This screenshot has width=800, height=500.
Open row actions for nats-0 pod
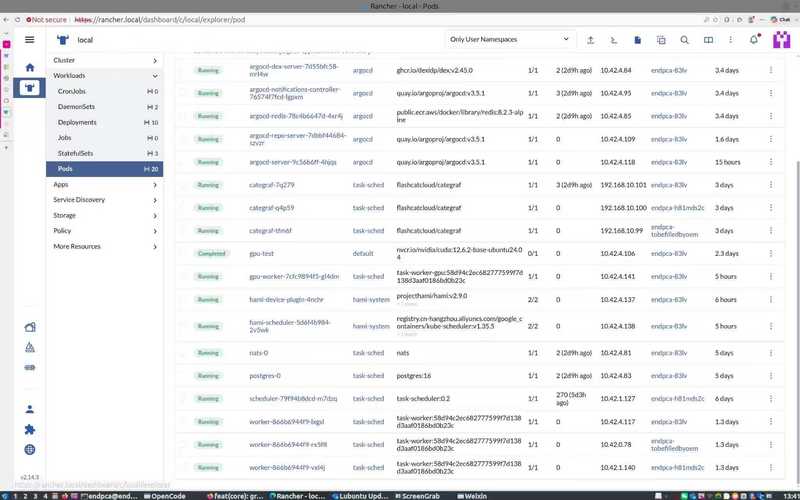click(770, 353)
